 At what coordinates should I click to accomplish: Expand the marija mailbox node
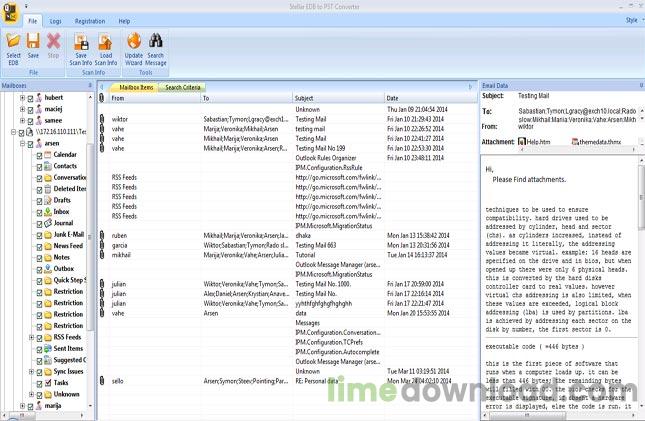click(x=23, y=406)
